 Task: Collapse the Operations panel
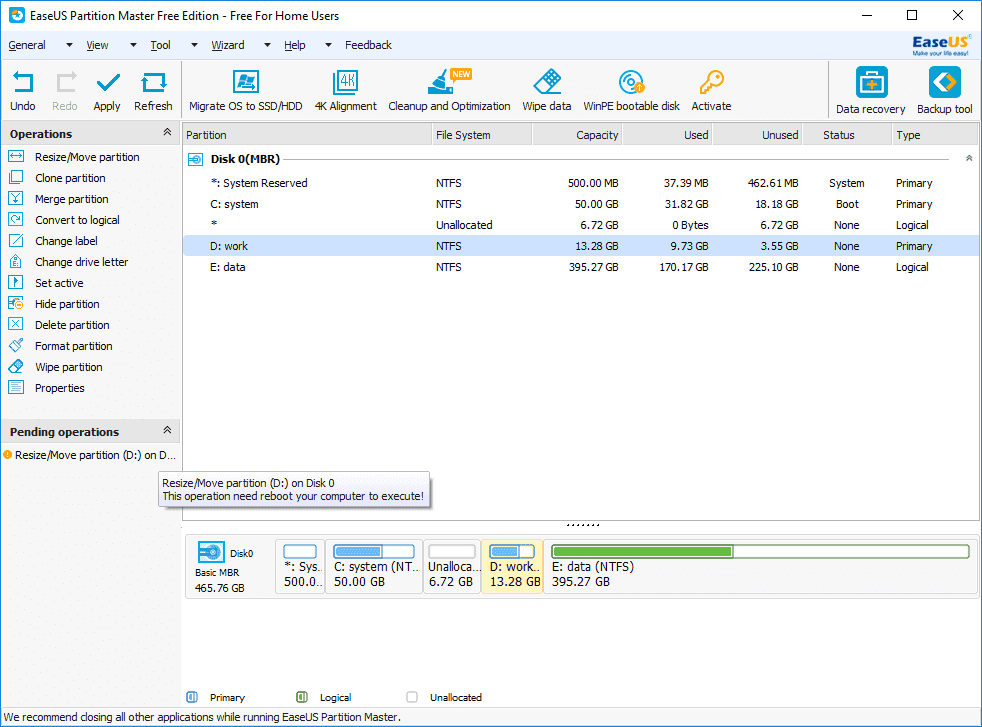tap(167, 132)
